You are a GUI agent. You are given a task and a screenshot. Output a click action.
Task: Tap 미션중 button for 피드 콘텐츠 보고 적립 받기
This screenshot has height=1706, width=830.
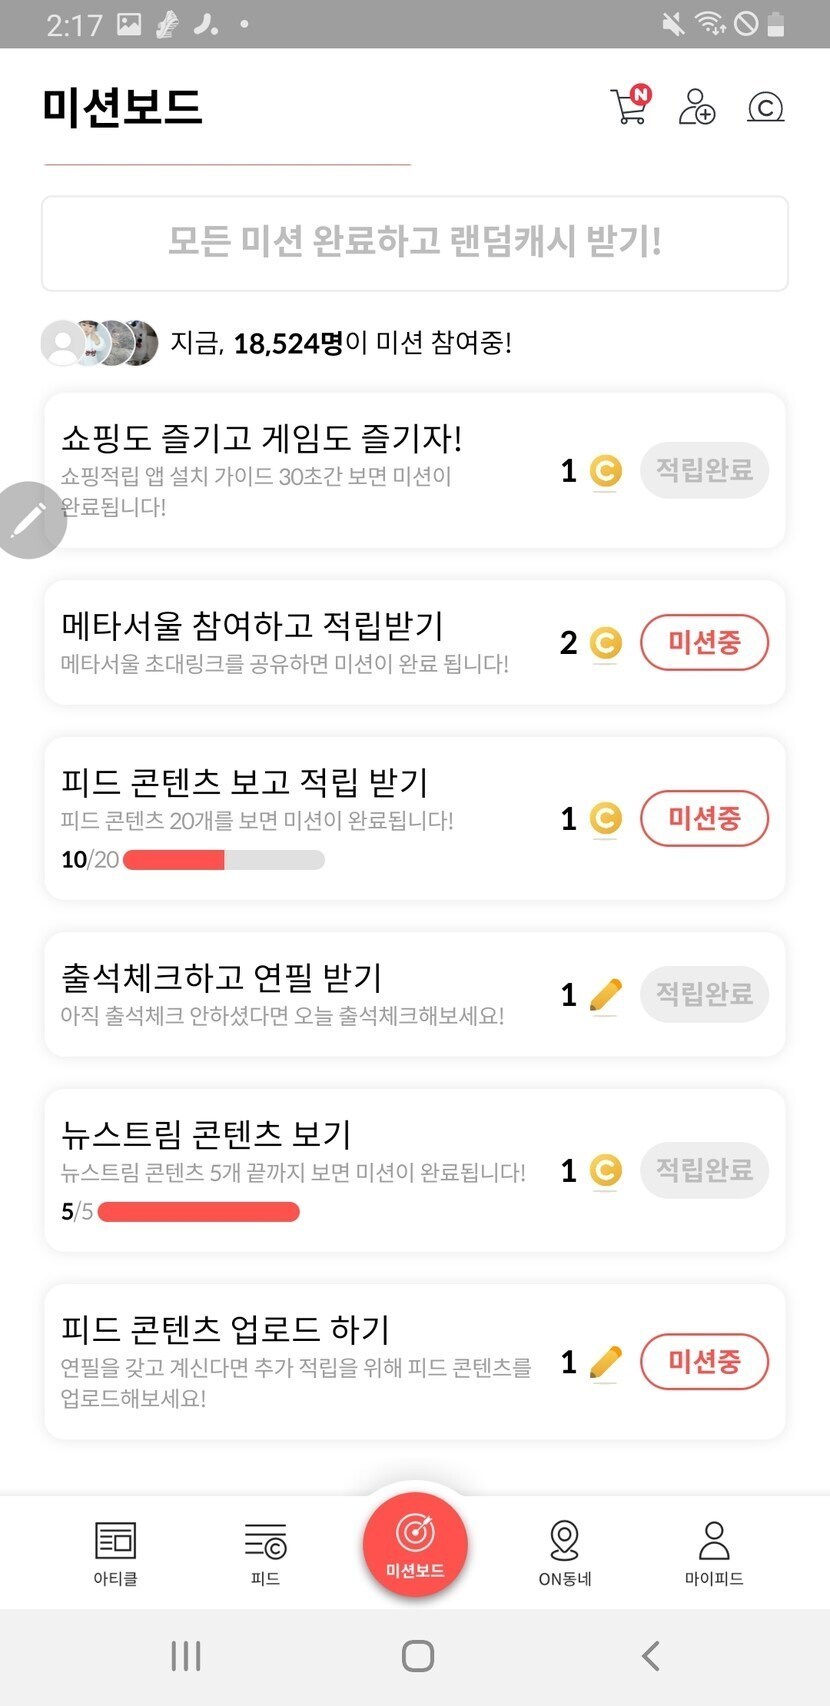pyautogui.click(x=704, y=818)
